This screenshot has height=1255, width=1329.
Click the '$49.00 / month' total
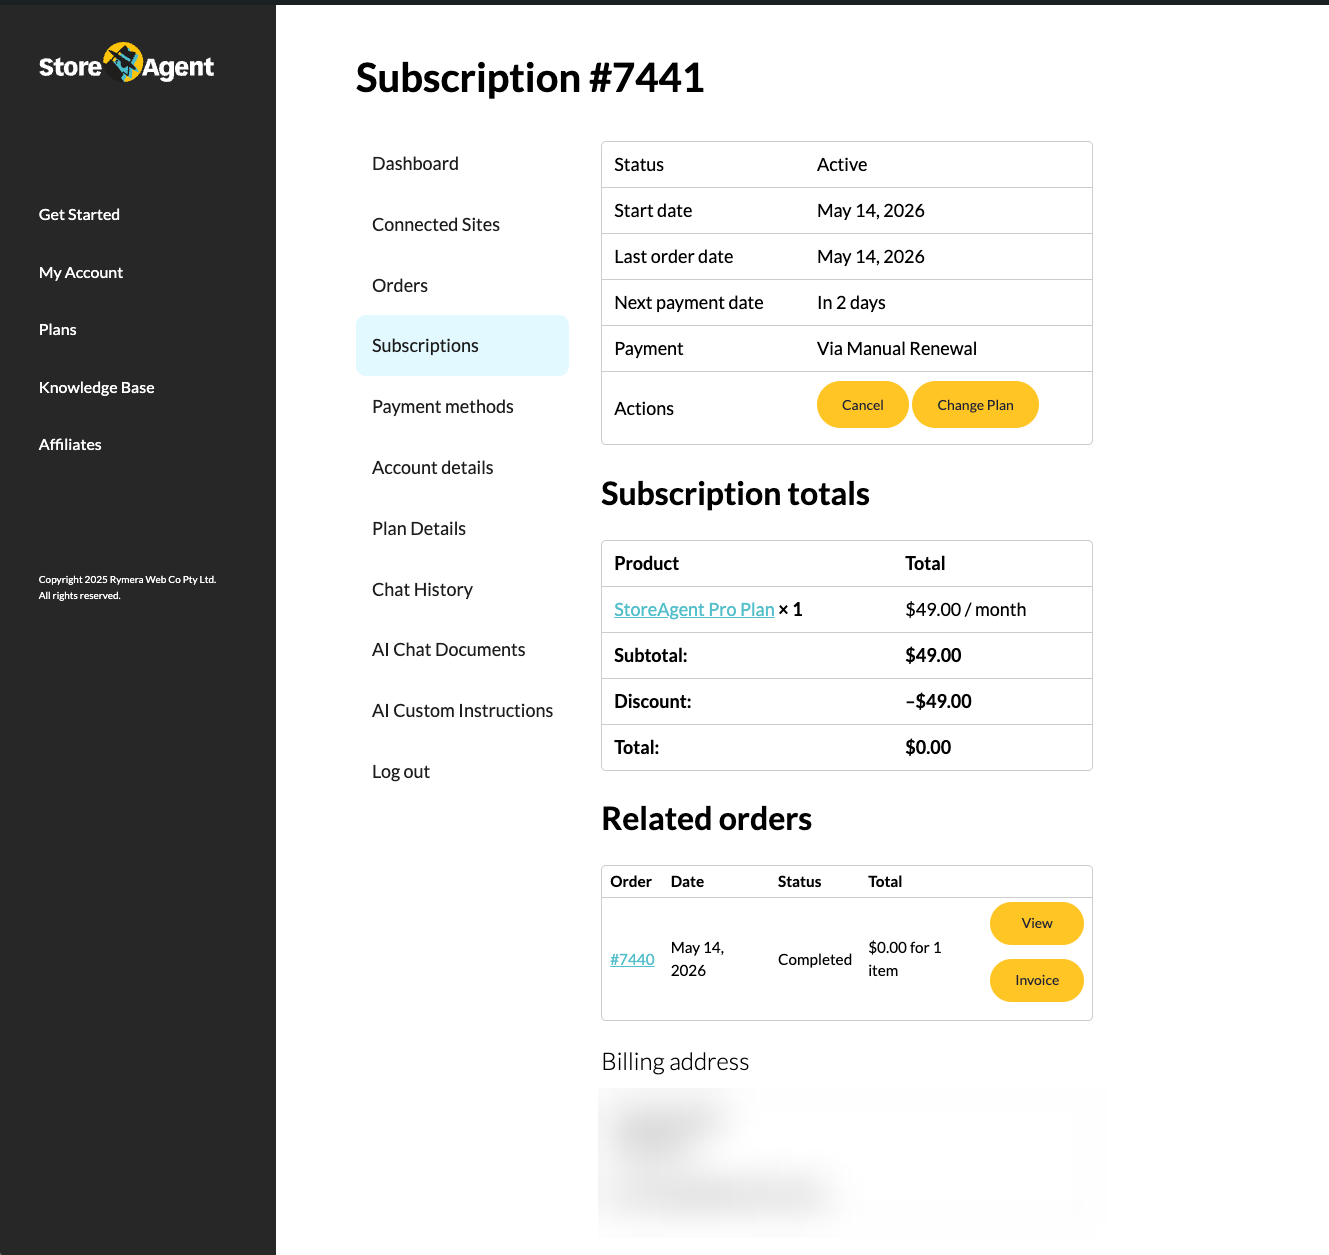966,609
